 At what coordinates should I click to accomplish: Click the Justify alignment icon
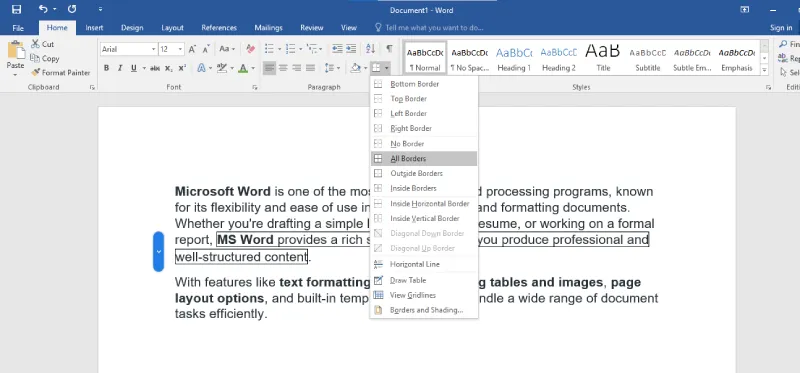coord(310,68)
